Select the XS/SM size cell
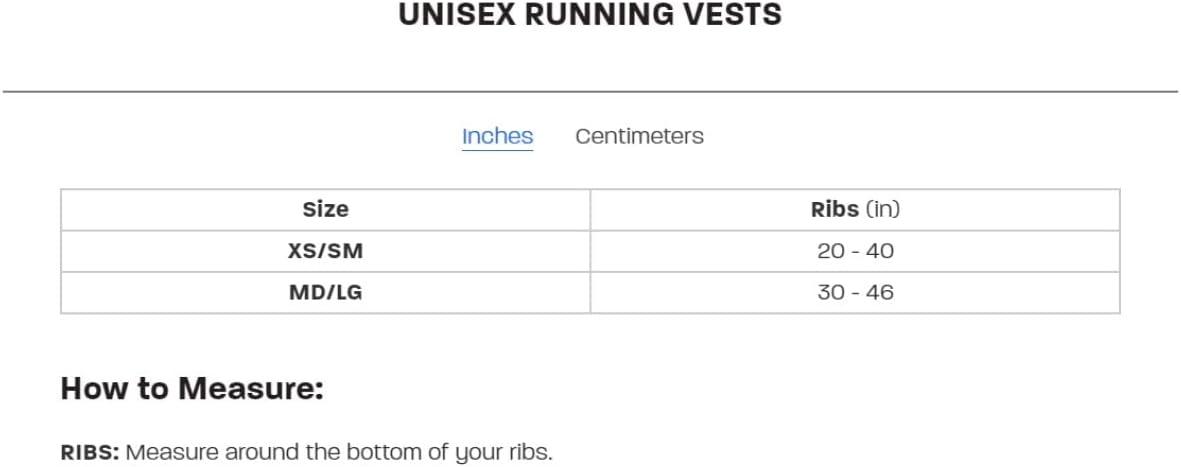Screen dimensions: 1181x467 click(325, 251)
